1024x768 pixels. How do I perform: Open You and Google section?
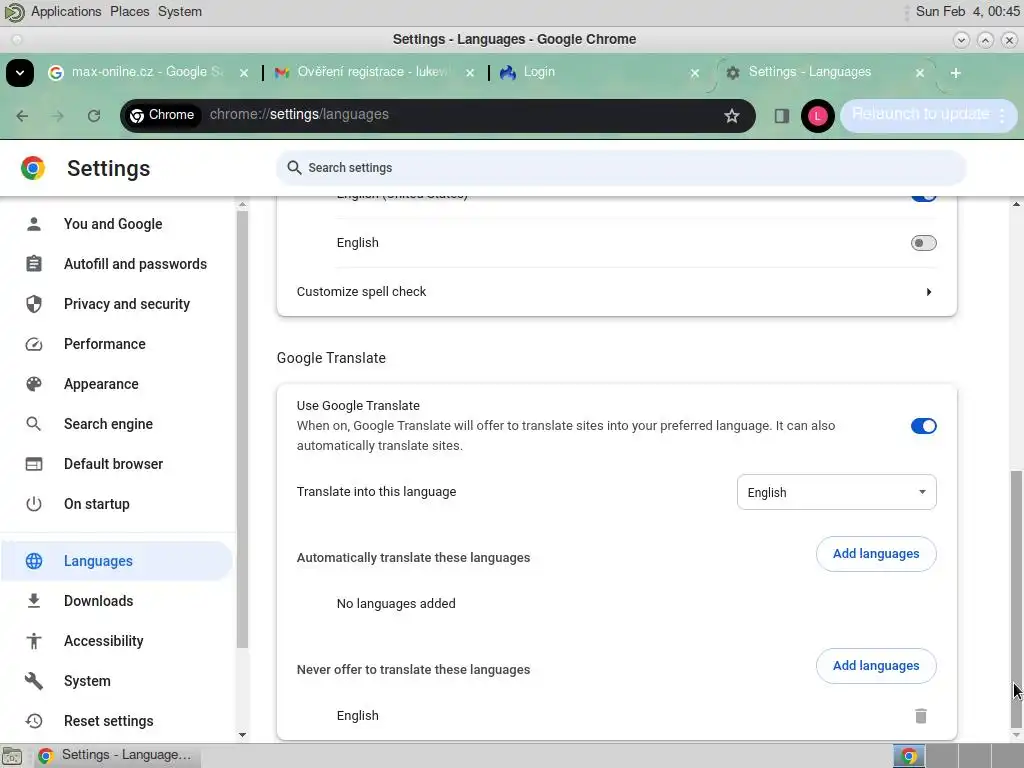coord(113,224)
